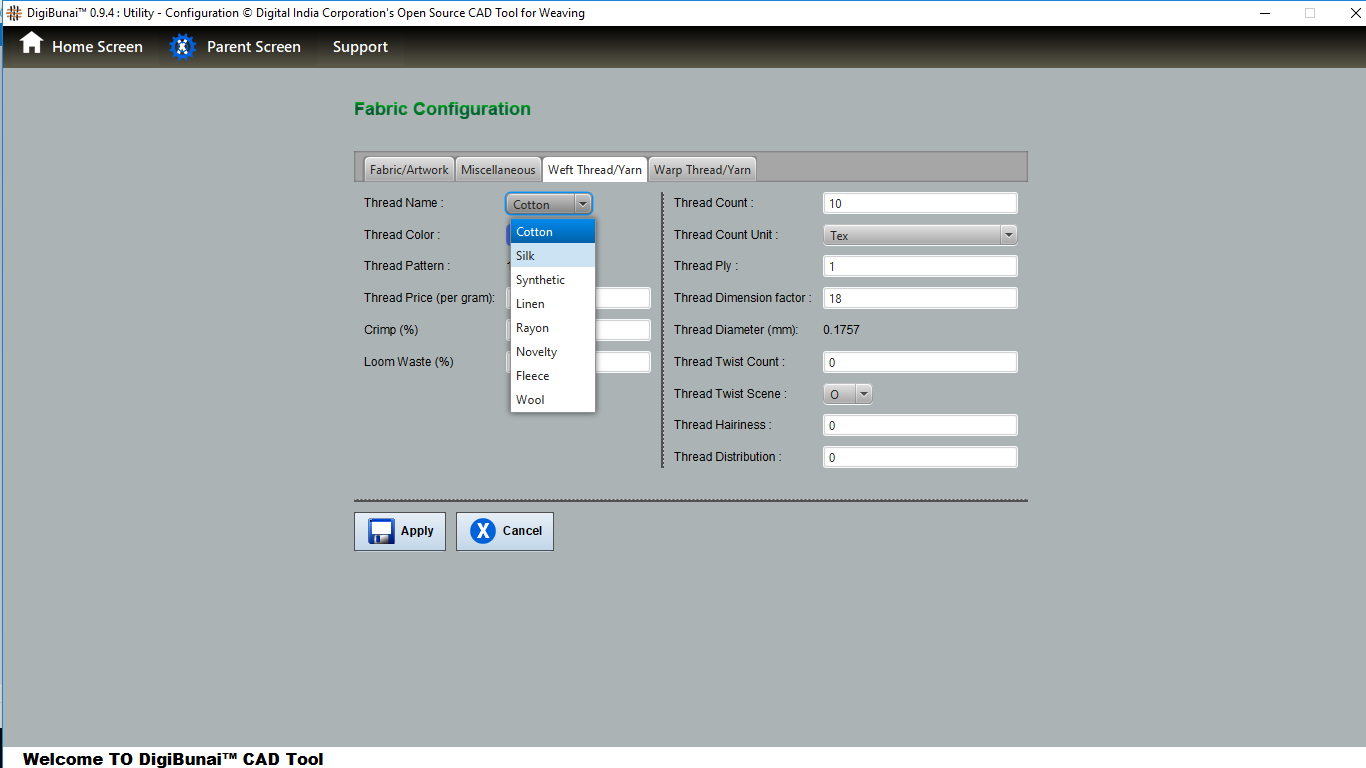
Task: Open the Thread Twist Scene dropdown
Action: pyautogui.click(x=863, y=394)
